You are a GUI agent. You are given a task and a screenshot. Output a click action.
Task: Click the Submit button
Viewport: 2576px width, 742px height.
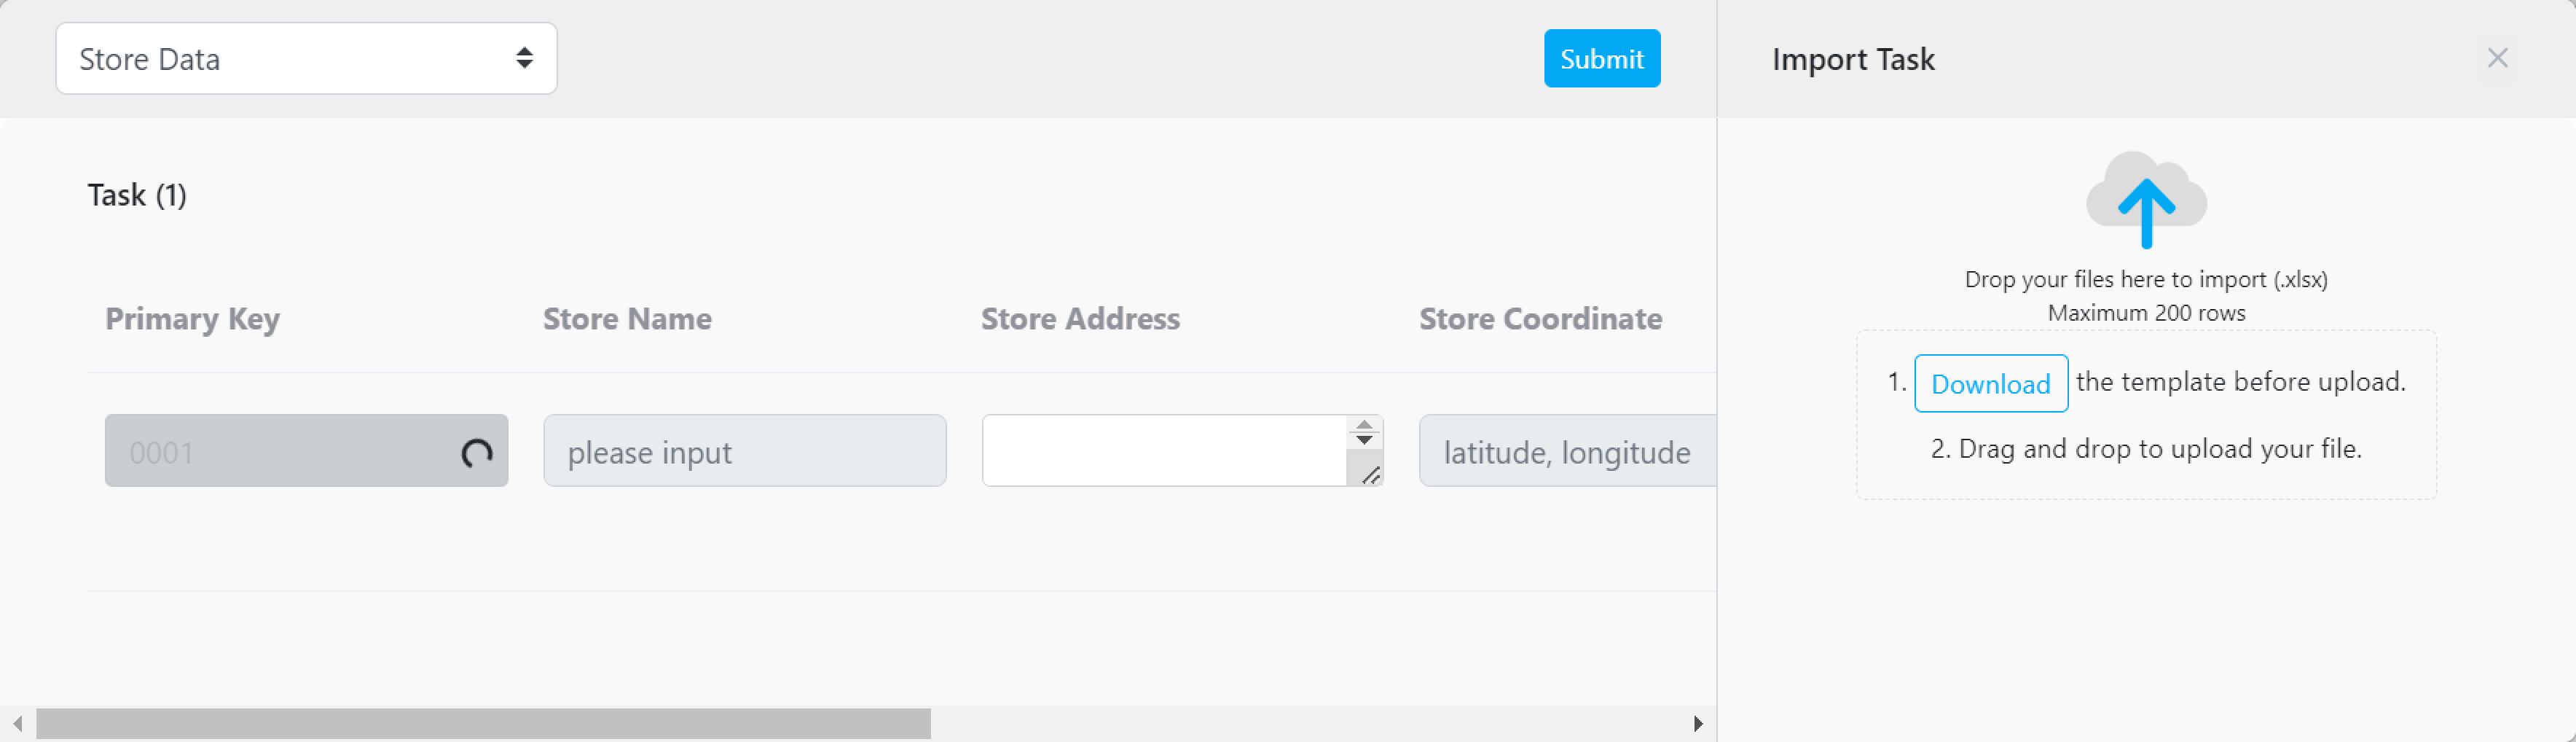(1601, 59)
